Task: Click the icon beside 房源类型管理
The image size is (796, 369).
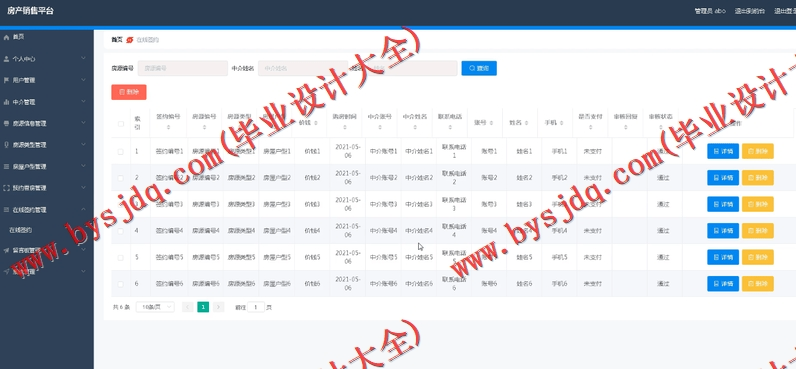Action: point(6,145)
